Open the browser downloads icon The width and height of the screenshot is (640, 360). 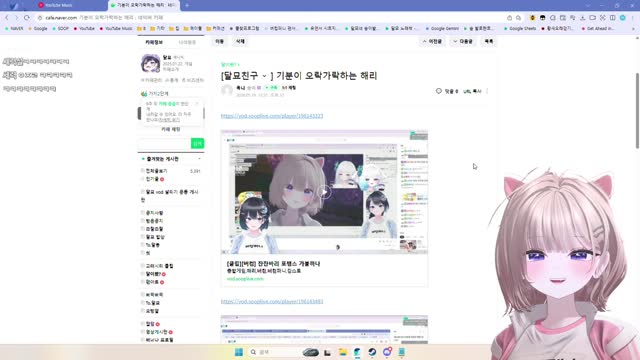582,18
